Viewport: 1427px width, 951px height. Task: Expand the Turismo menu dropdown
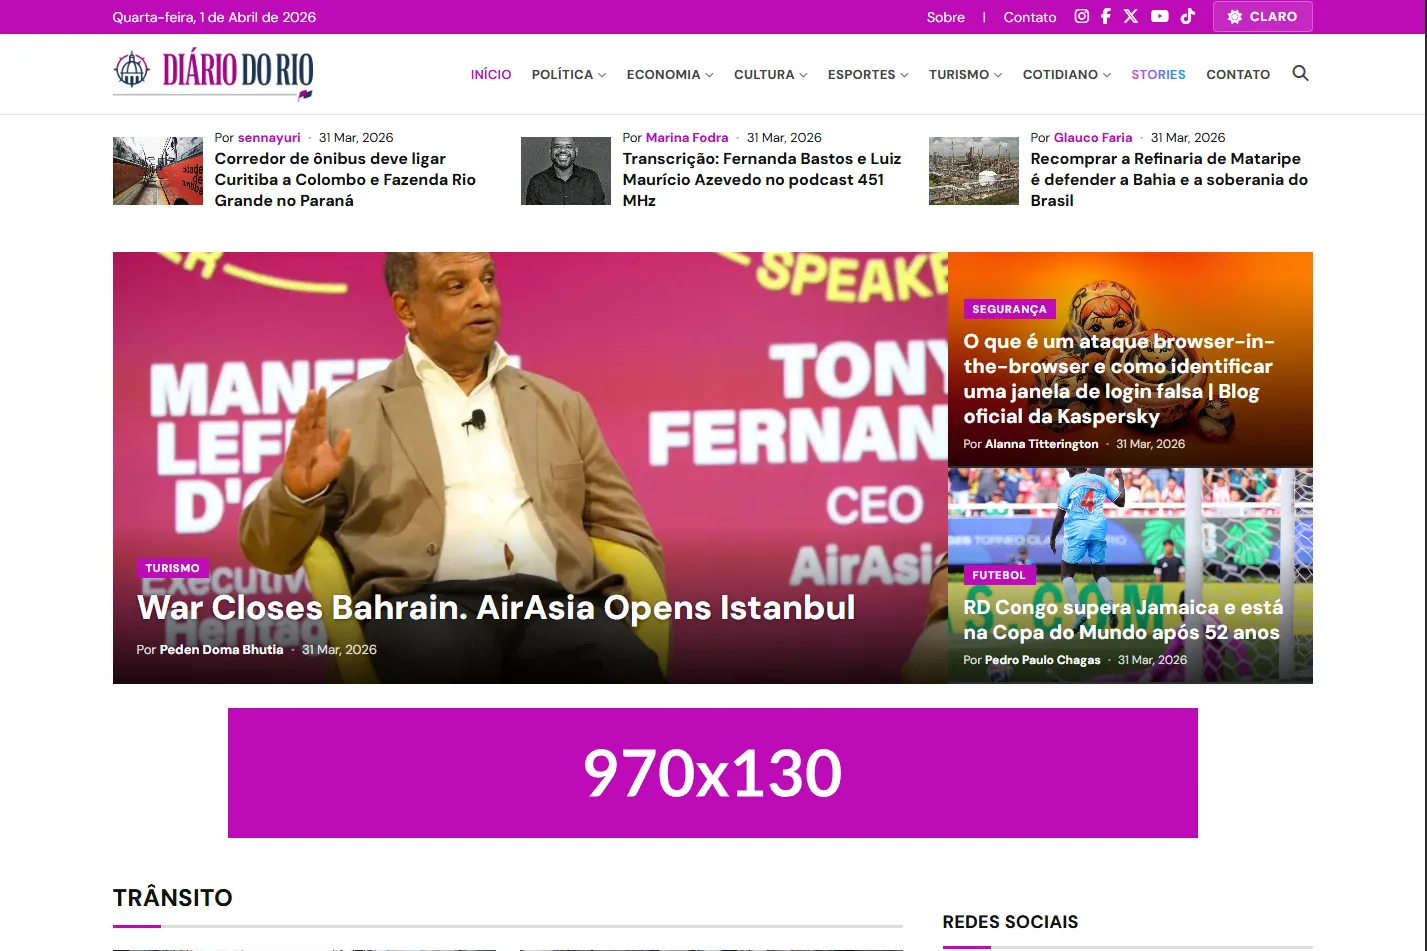[x=965, y=74]
